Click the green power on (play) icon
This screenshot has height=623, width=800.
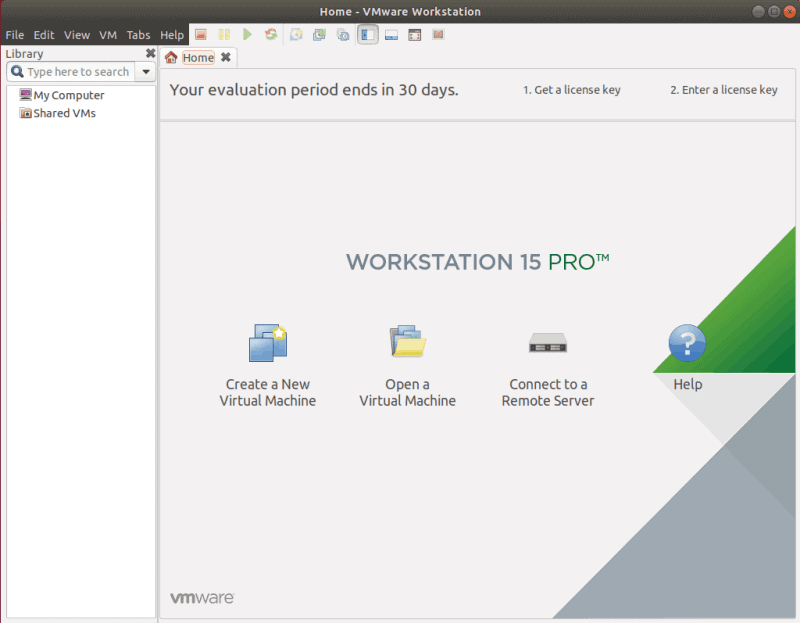point(247,35)
